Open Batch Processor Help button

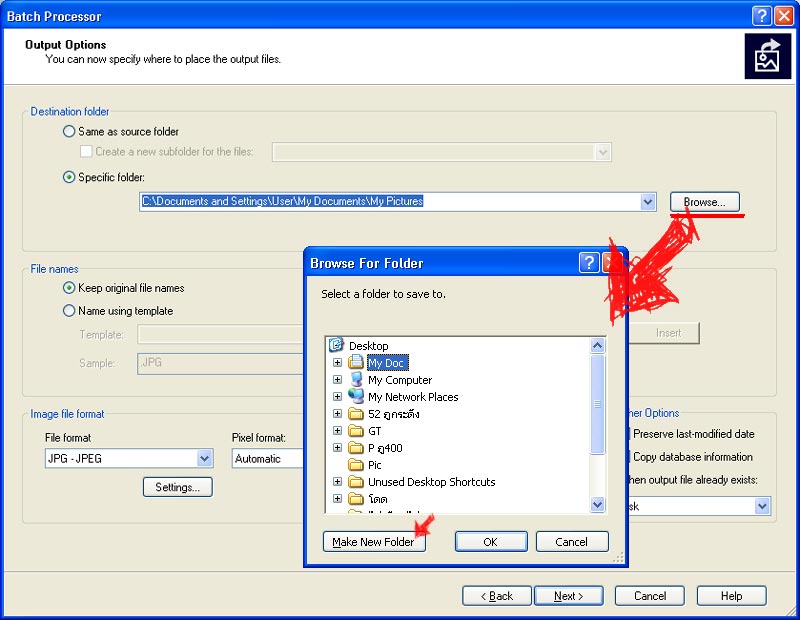[x=732, y=596]
